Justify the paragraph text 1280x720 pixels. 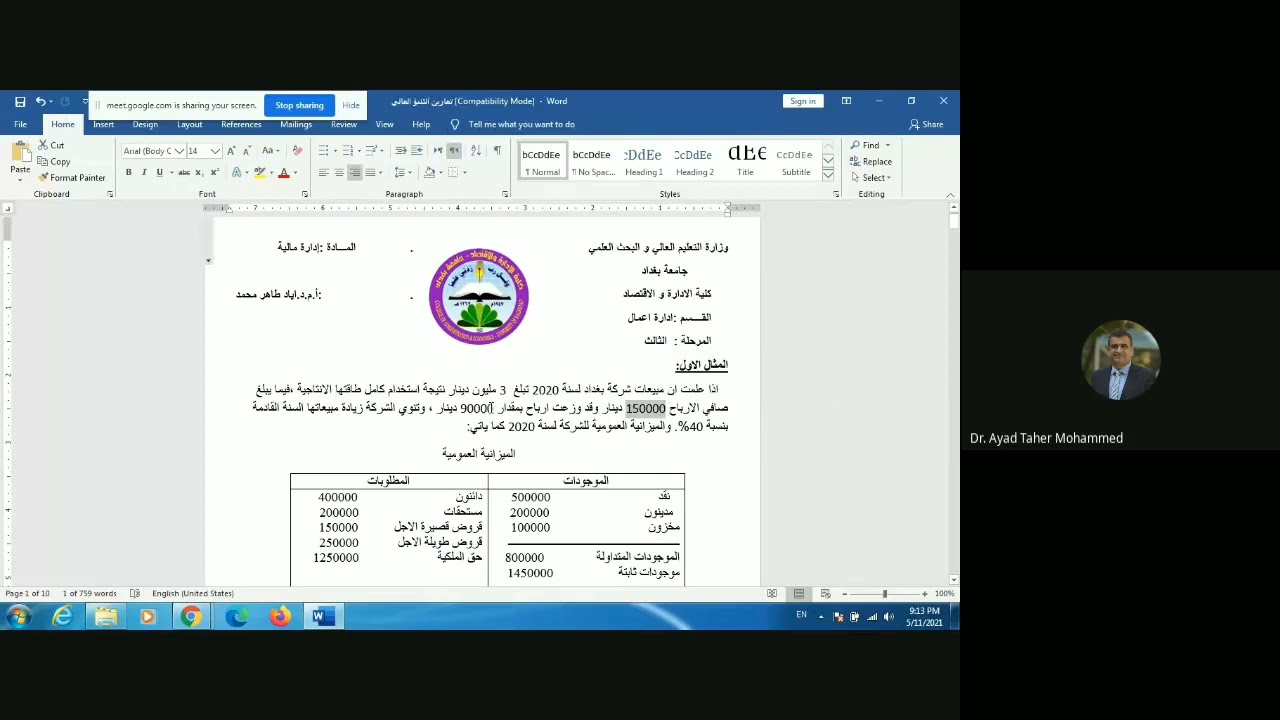tap(370, 173)
